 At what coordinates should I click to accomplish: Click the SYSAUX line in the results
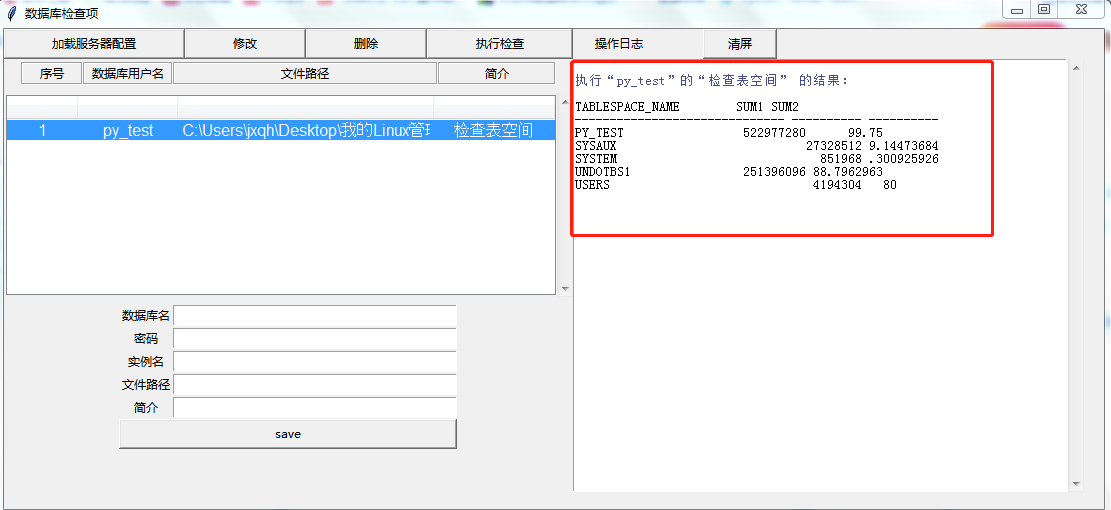pyautogui.click(x=757, y=145)
